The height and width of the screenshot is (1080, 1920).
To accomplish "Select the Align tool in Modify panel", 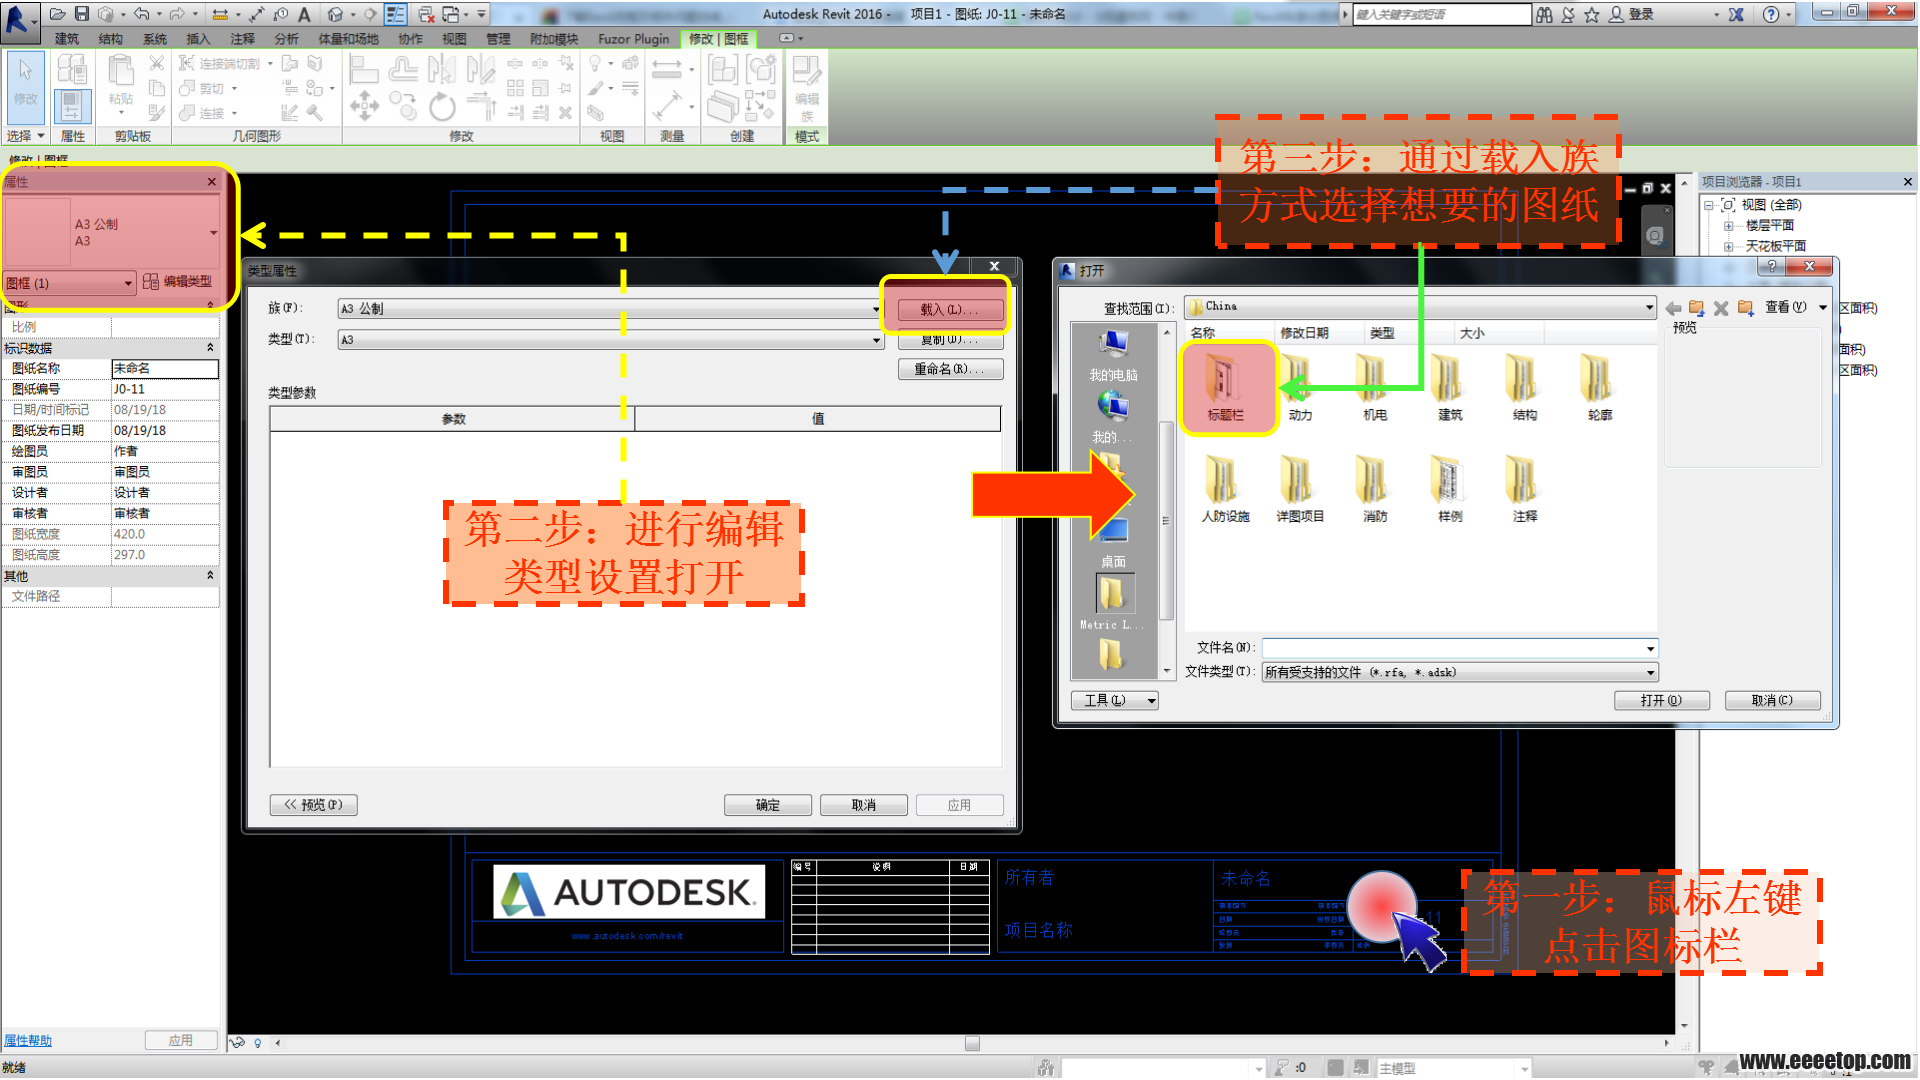I will coord(363,69).
